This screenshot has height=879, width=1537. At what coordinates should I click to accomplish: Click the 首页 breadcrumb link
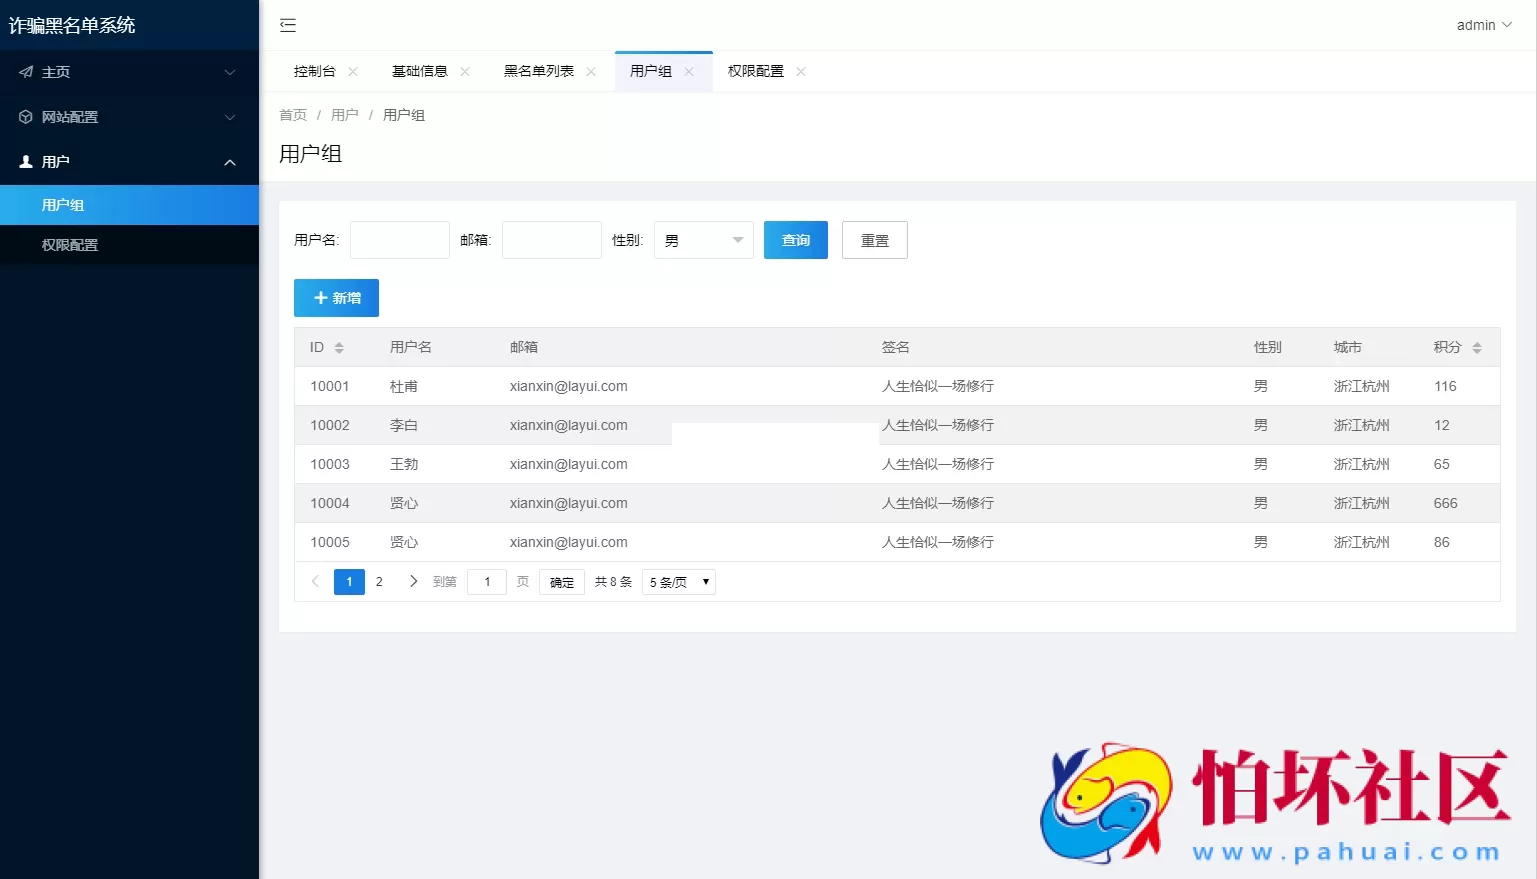[x=292, y=114]
